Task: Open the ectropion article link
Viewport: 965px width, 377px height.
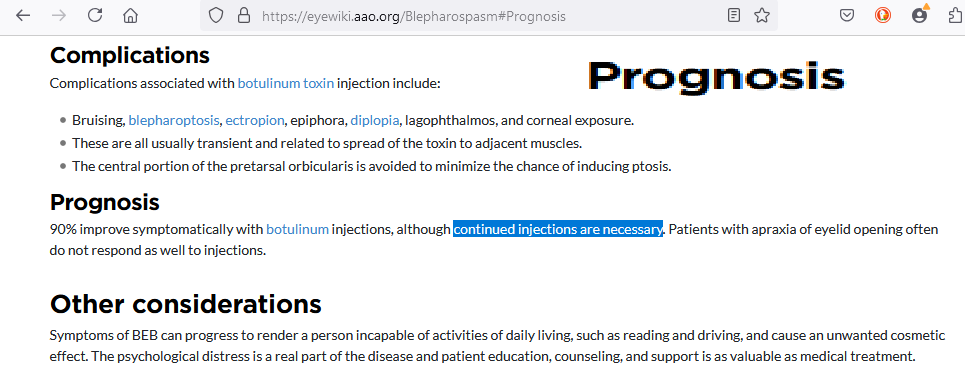Action: [x=255, y=121]
